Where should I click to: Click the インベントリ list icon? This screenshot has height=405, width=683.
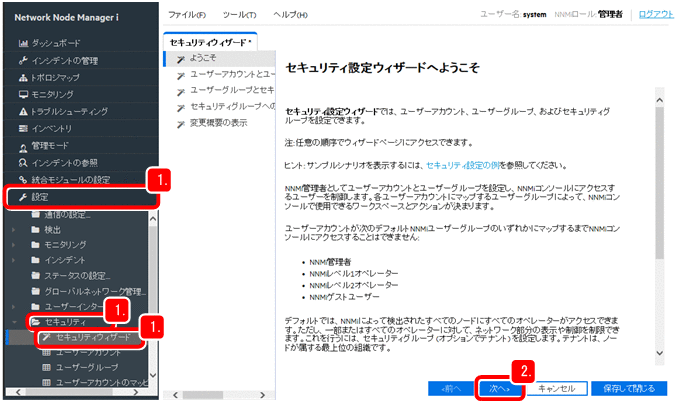pos(23,128)
